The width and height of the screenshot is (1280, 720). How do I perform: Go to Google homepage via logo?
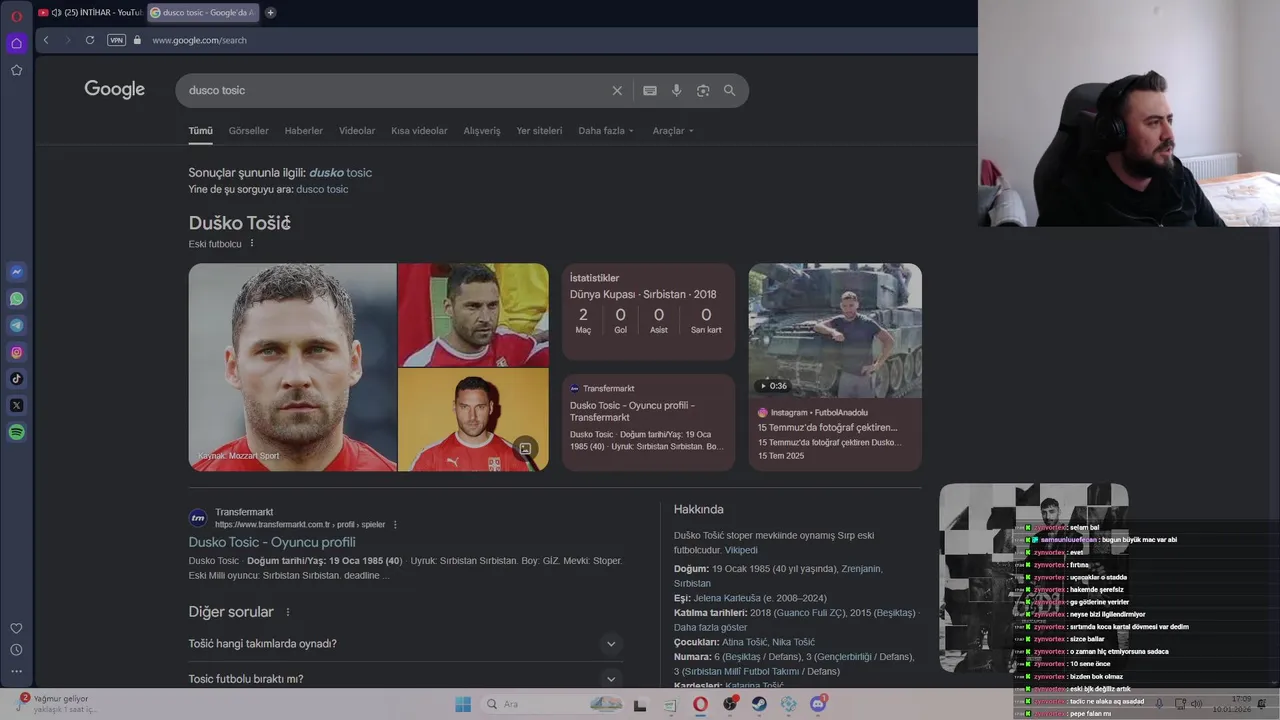tap(114, 89)
